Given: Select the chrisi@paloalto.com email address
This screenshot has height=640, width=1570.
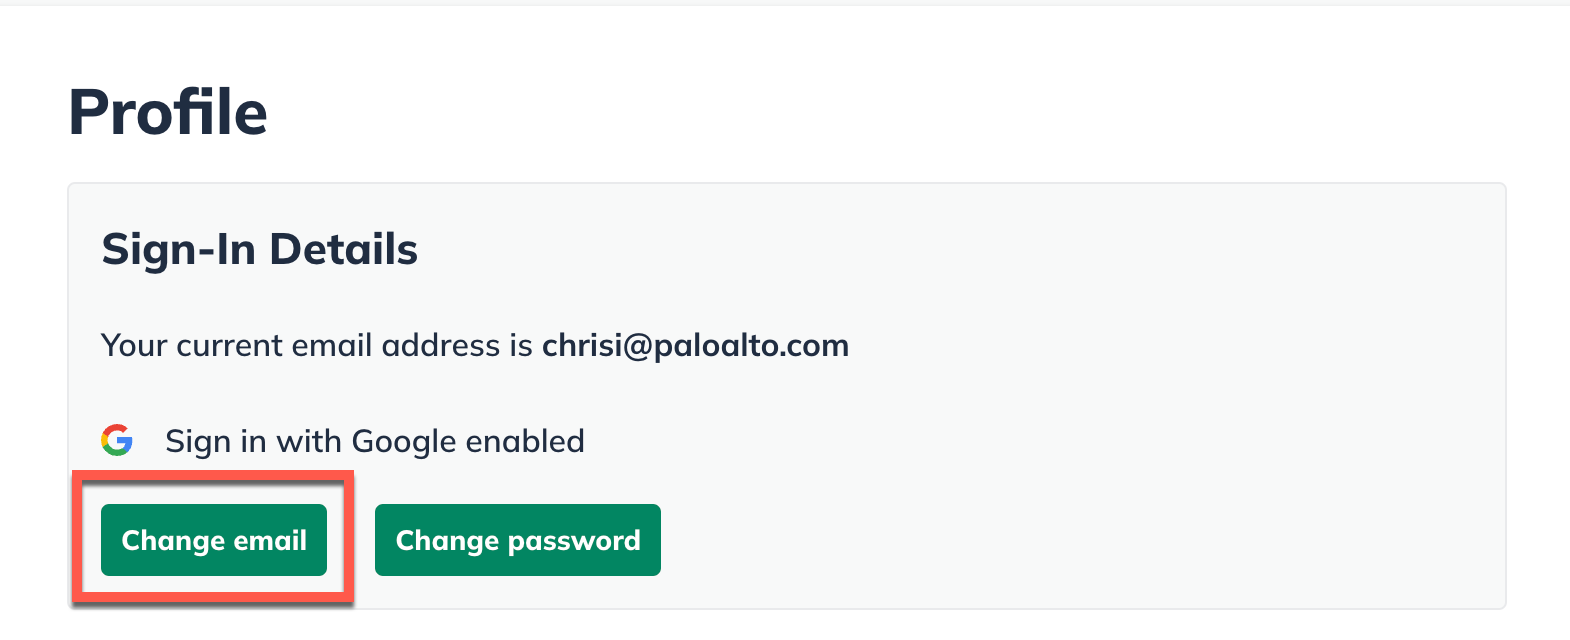Looking at the screenshot, I should coord(695,346).
